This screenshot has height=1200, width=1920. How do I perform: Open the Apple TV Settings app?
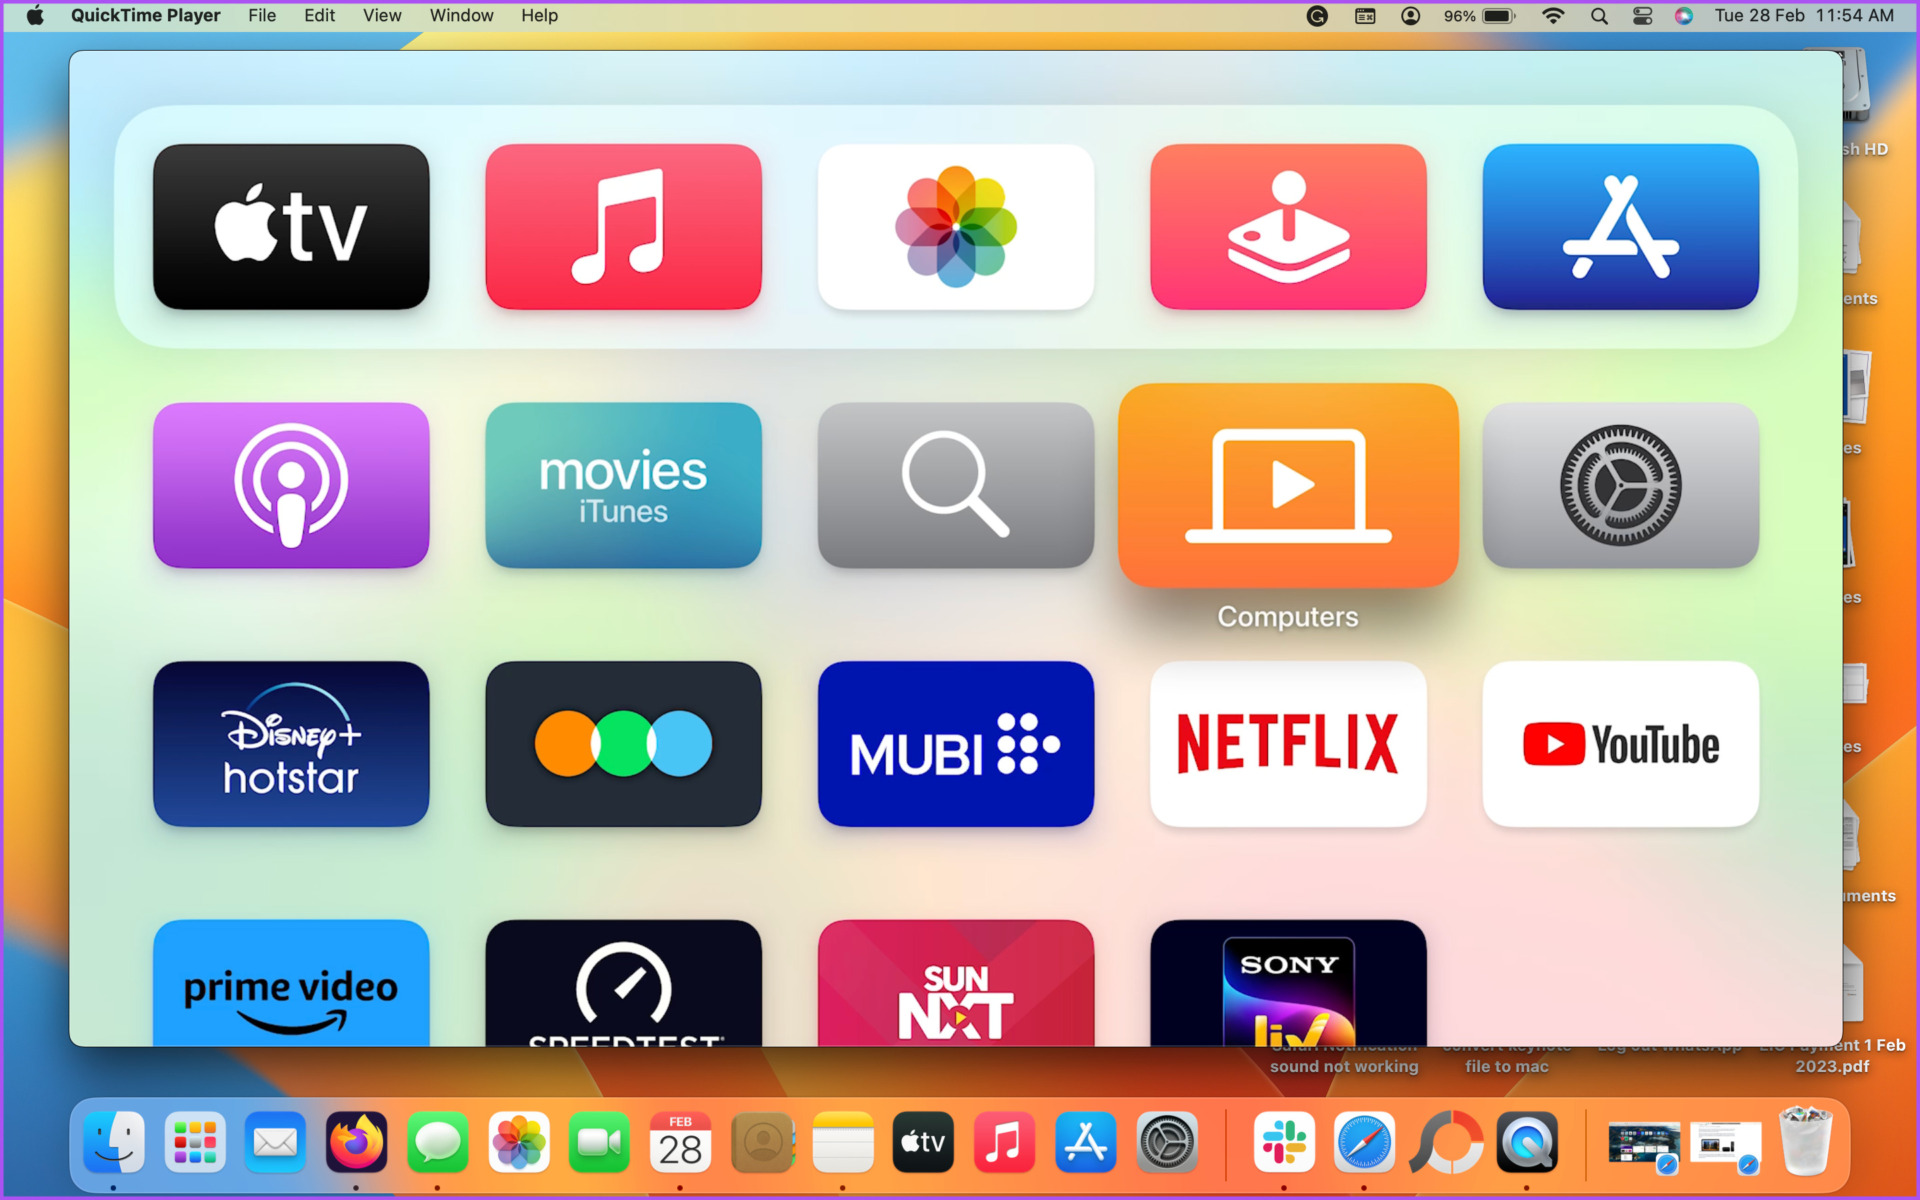click(x=1619, y=486)
